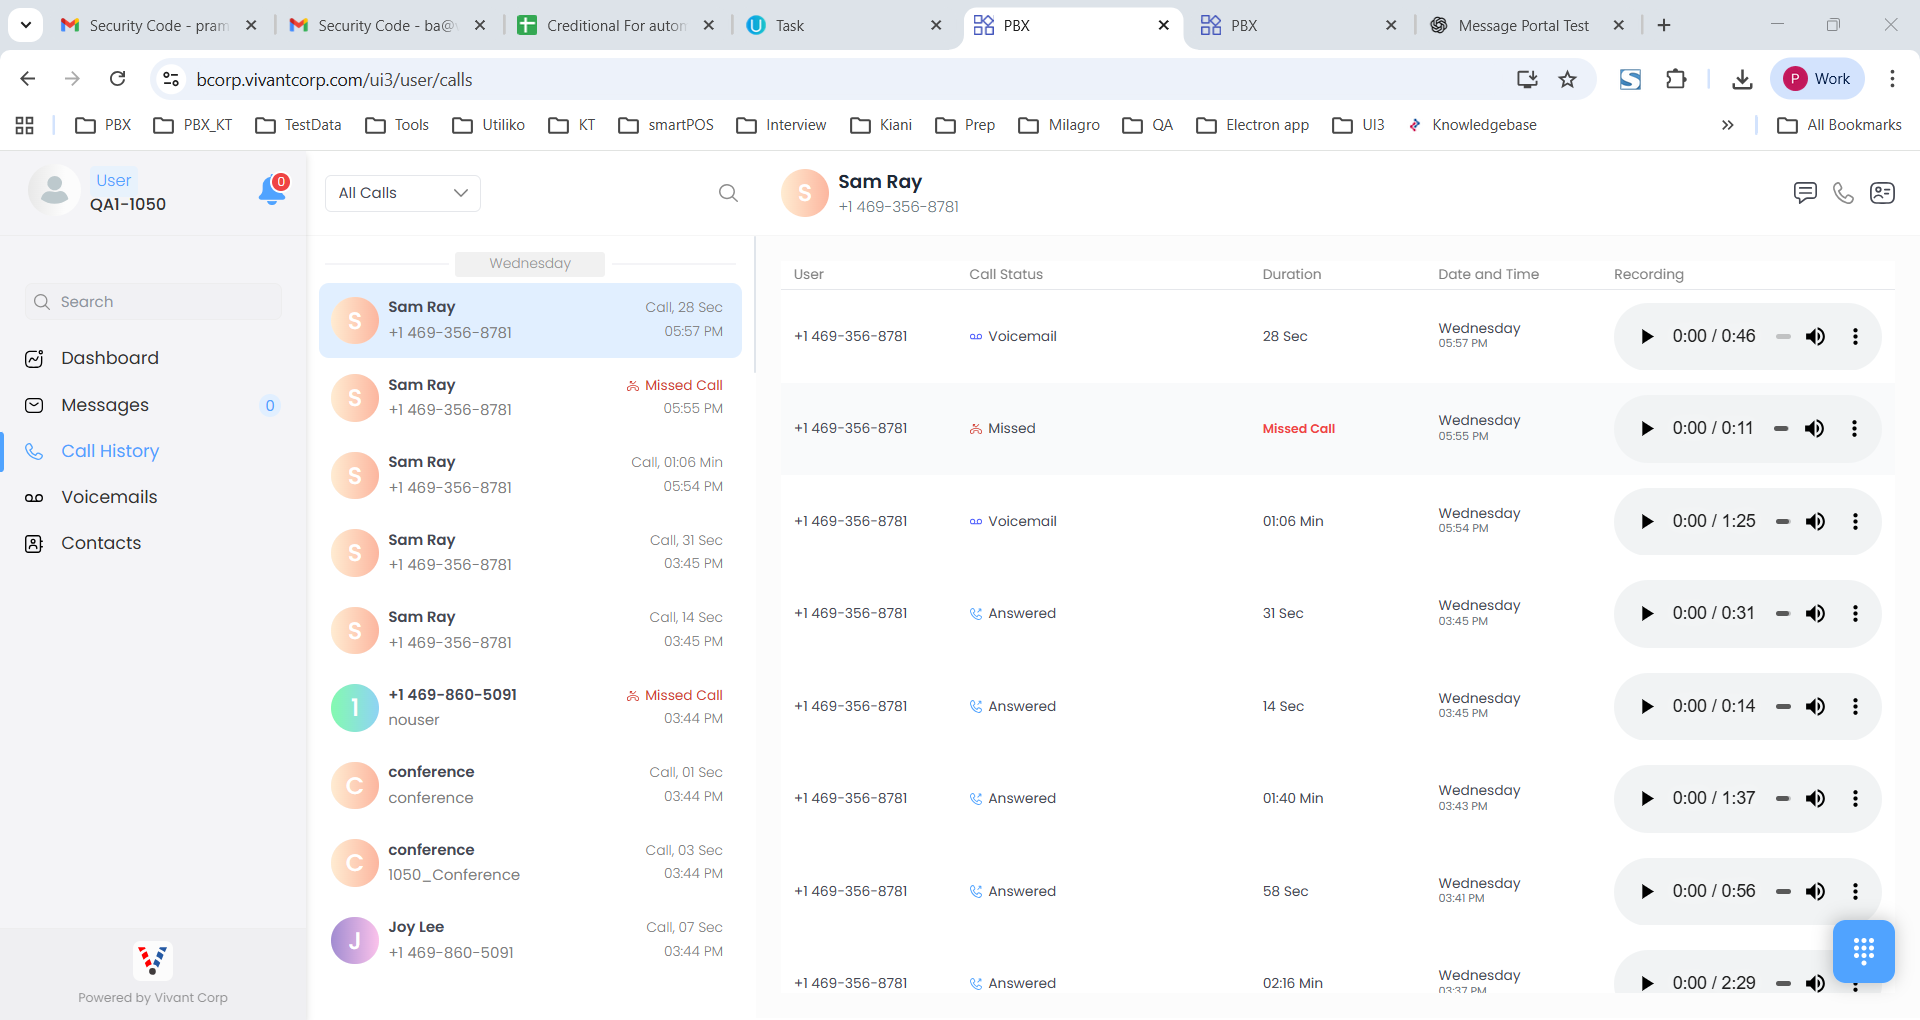Mute the 0:46 voicemail recording
This screenshot has height=1020, width=1920.
click(1815, 337)
